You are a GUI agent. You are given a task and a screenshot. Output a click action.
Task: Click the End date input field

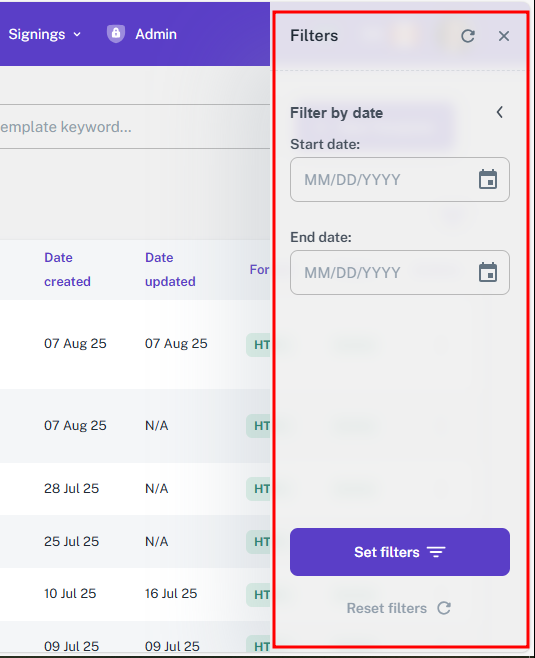[x=399, y=273]
